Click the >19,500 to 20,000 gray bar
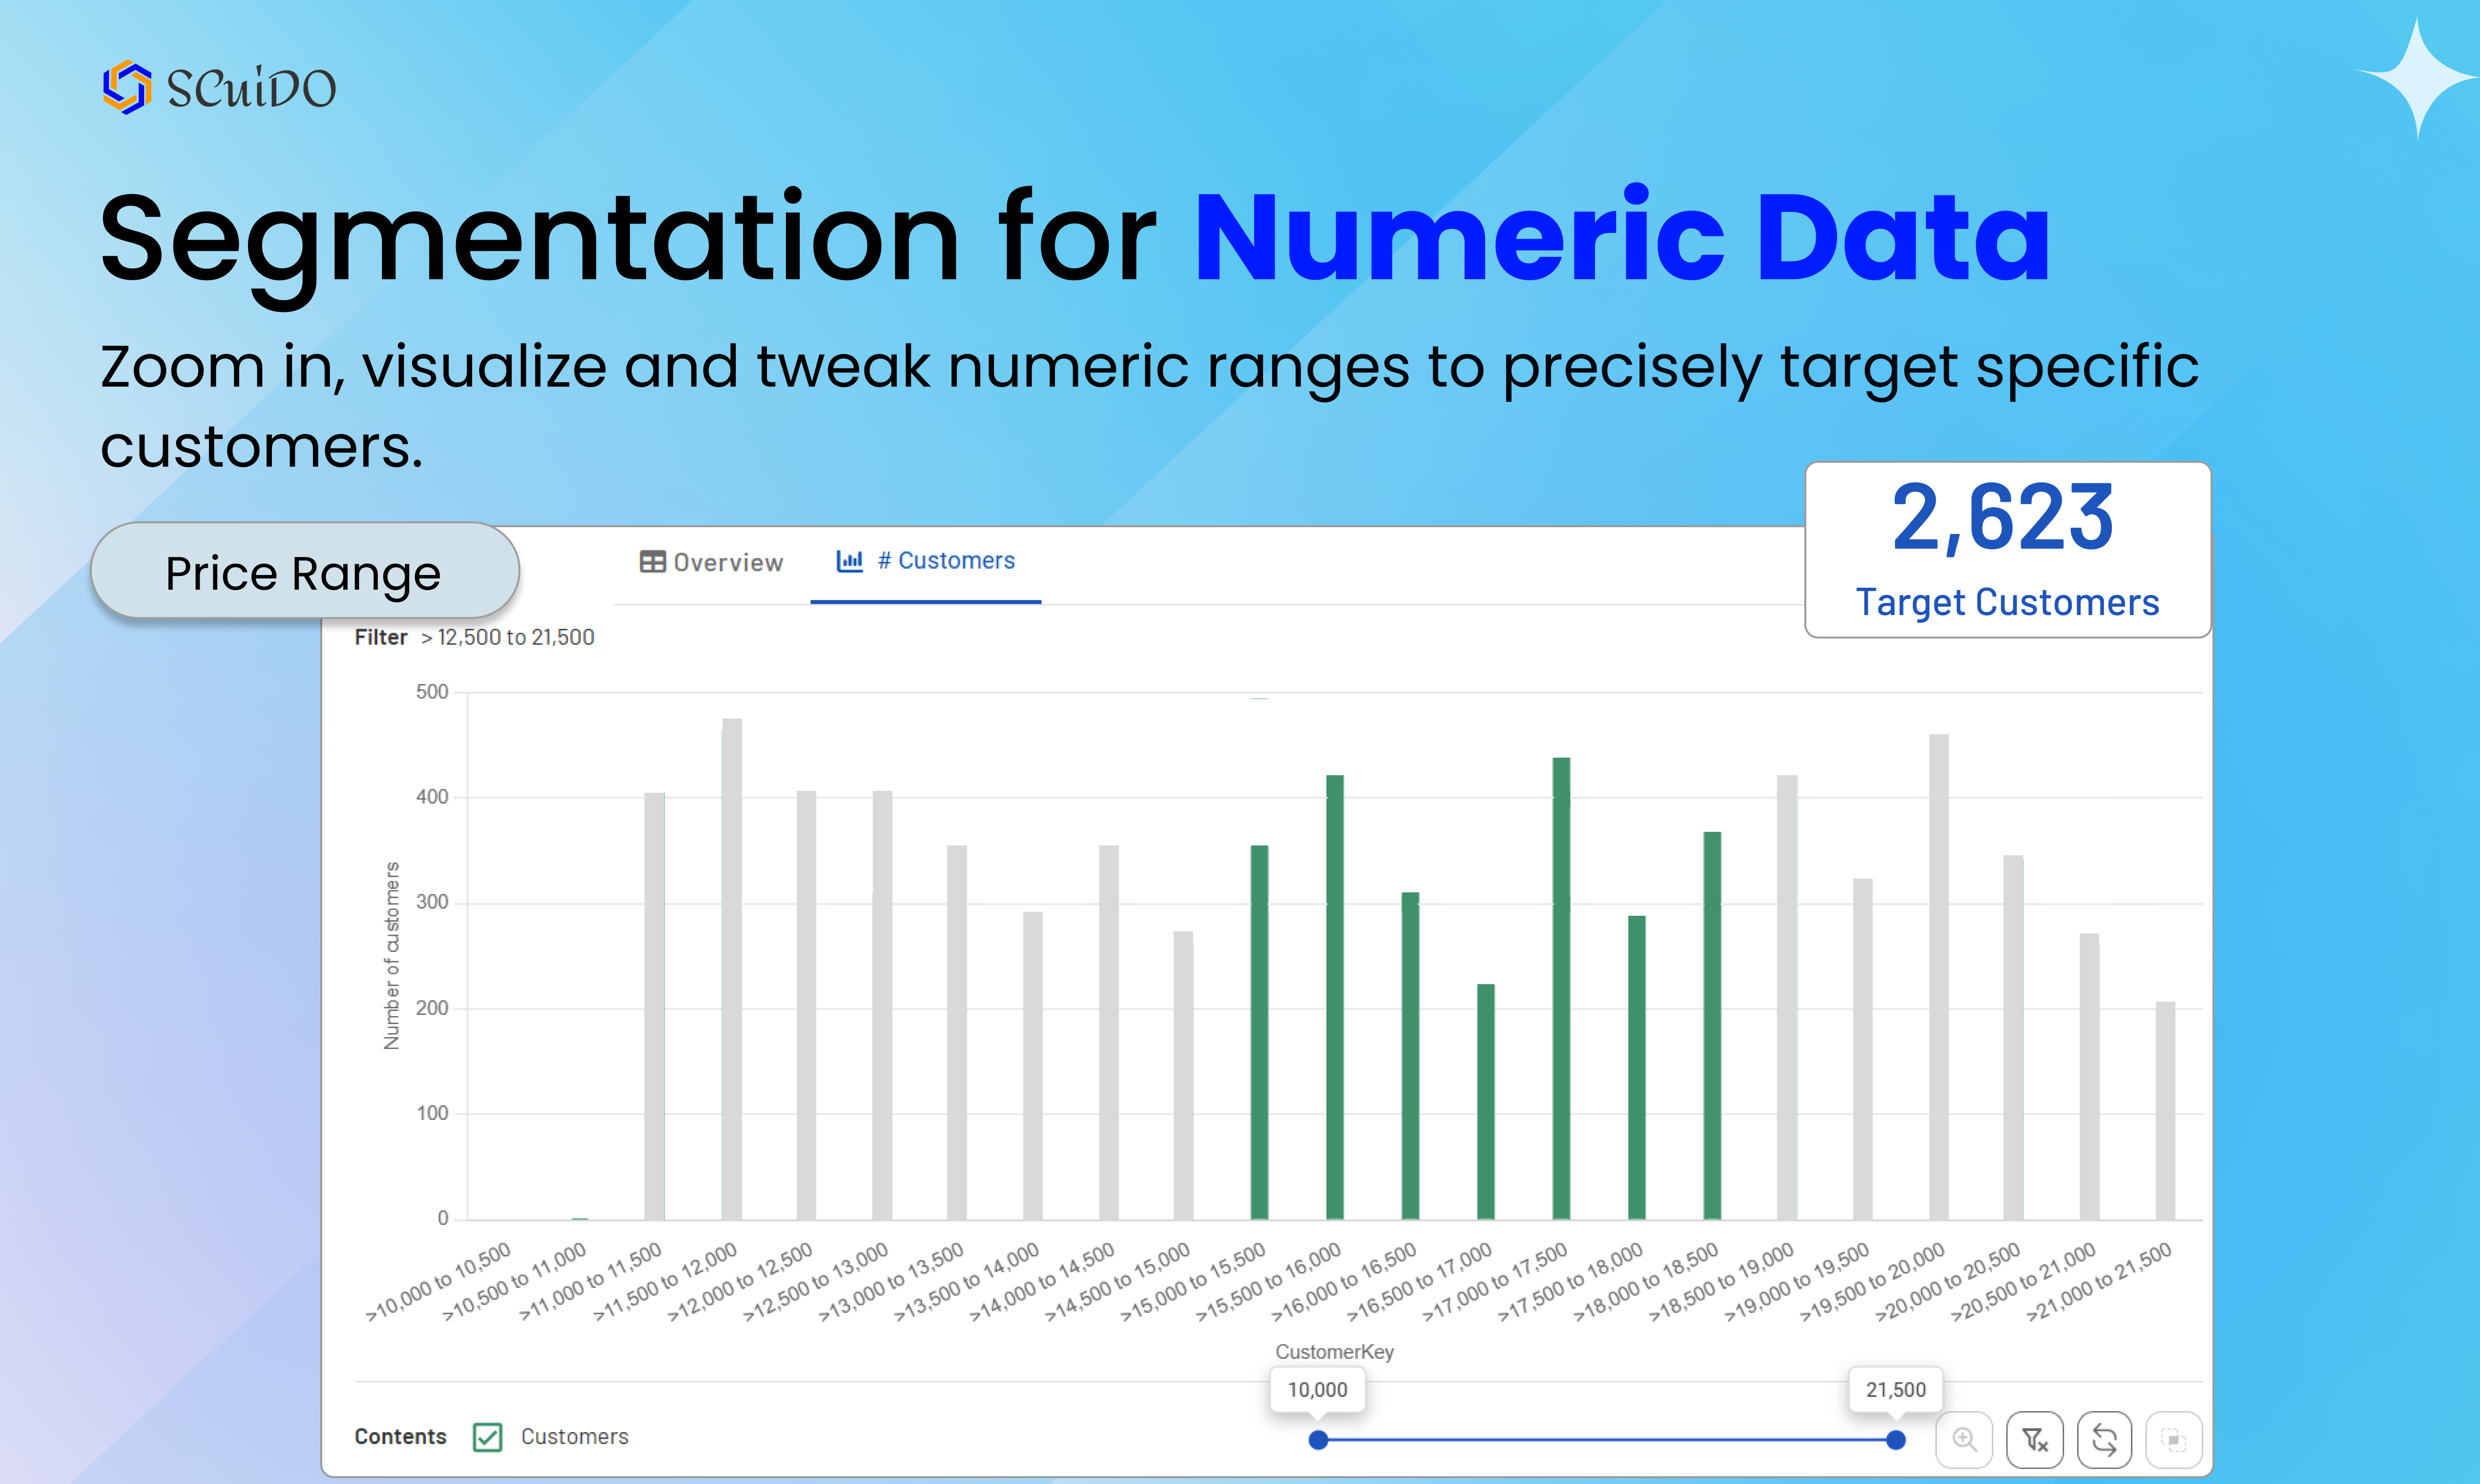This screenshot has width=2480, height=1484. (x=1938, y=977)
